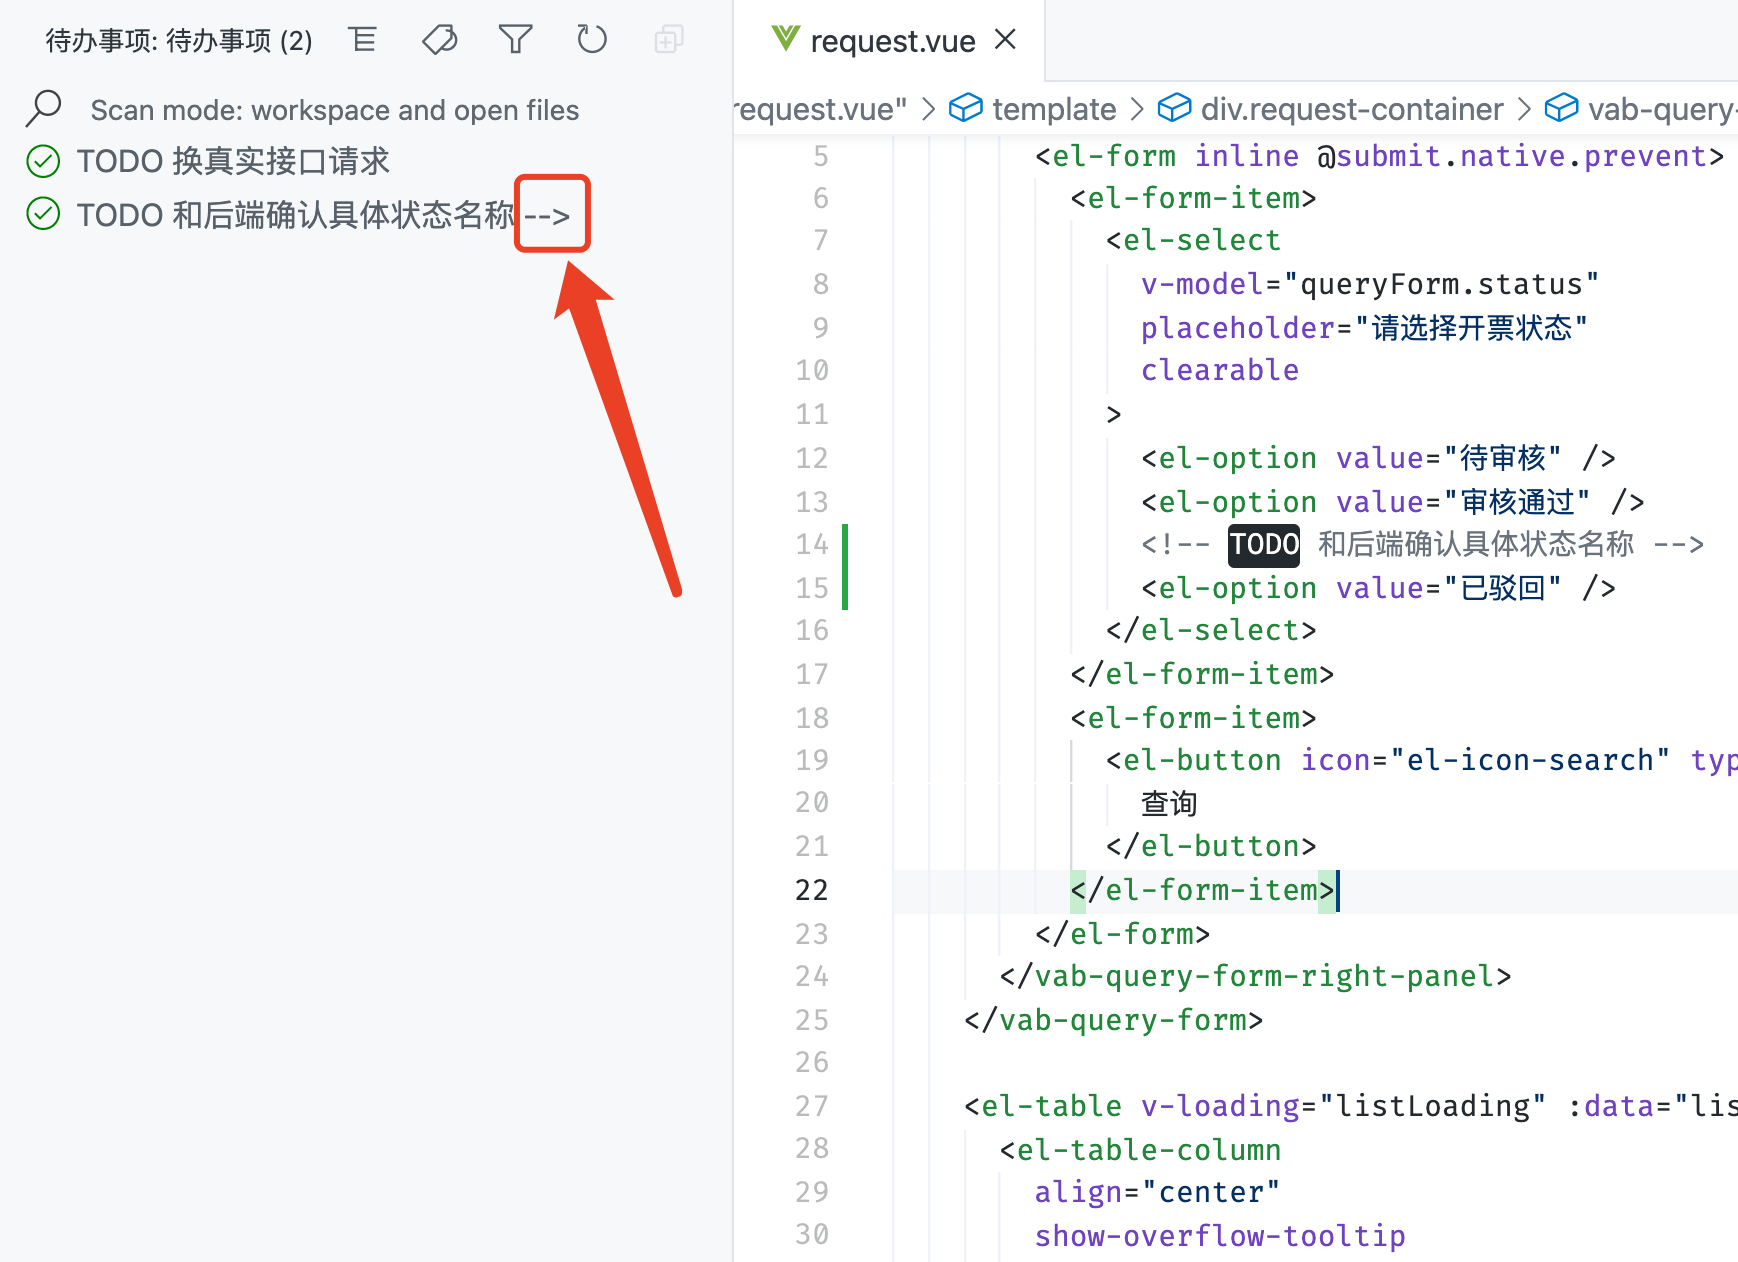
Task: Click el-option value "已驳回" line
Action: tap(1379, 588)
